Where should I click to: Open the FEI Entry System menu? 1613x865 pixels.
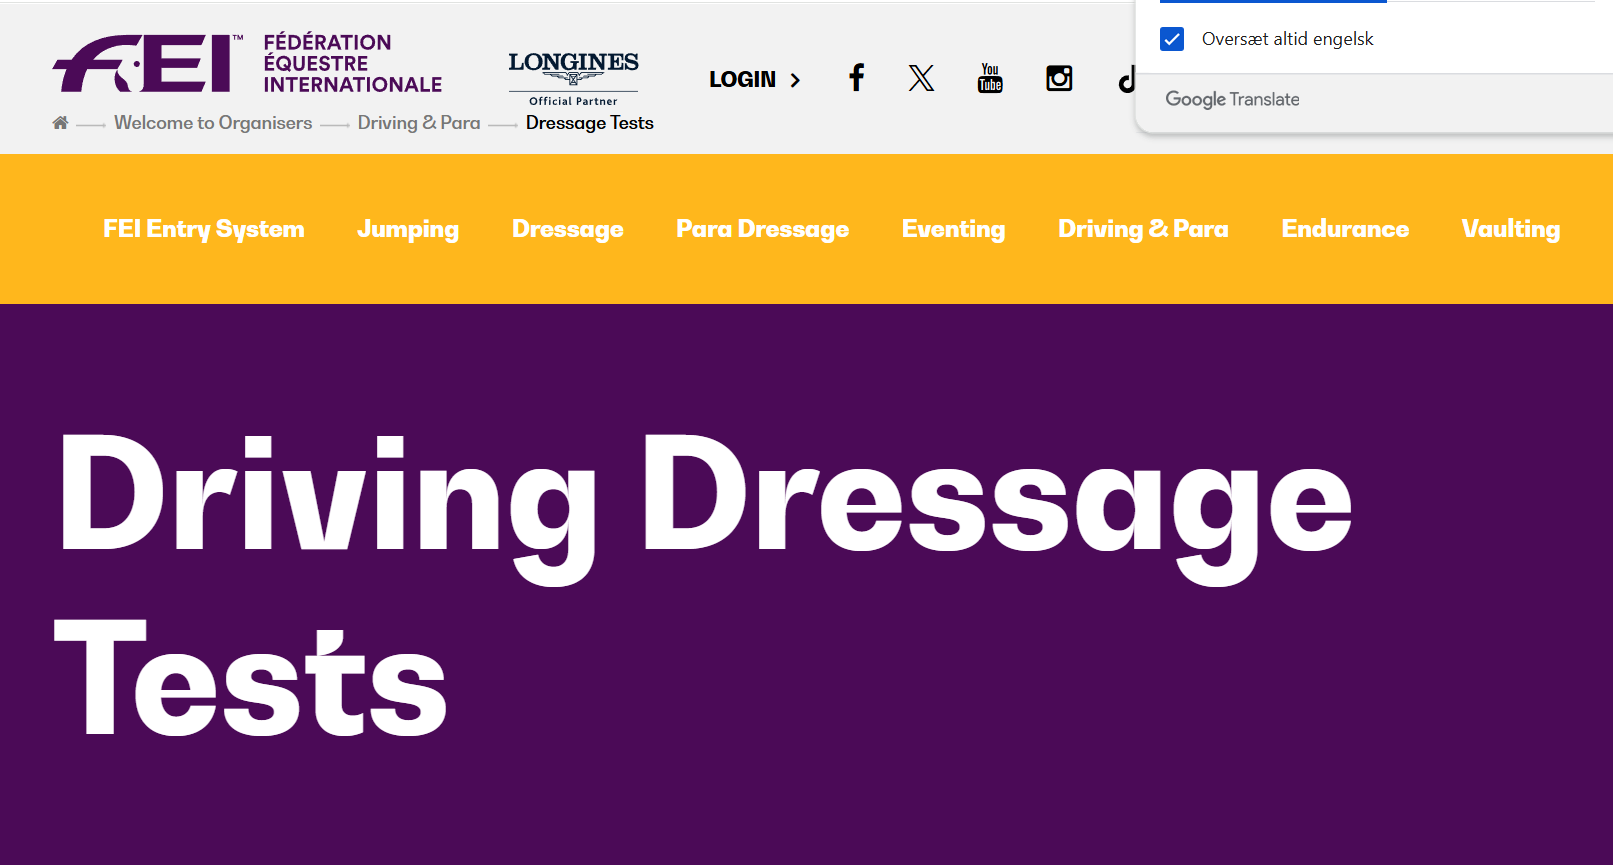204,229
